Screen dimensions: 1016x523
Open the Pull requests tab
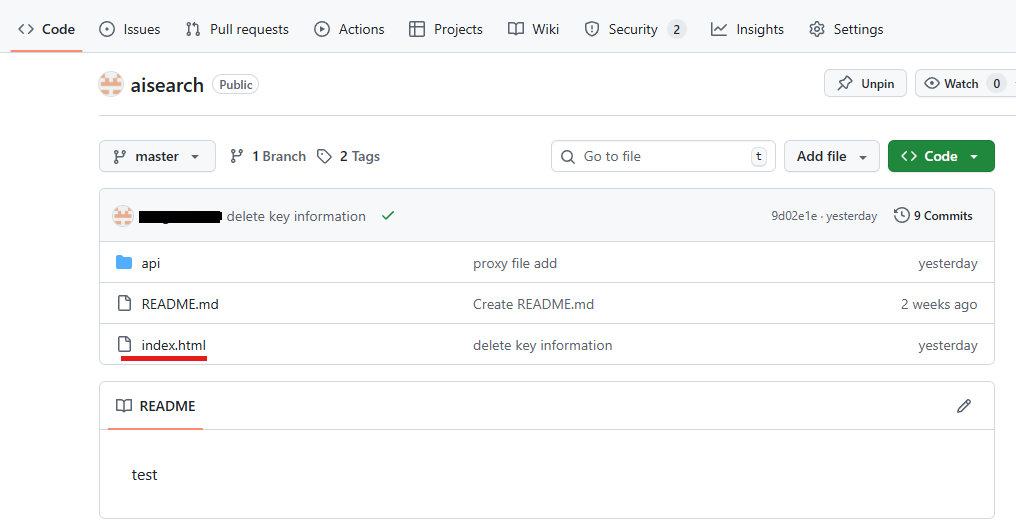pyautogui.click(x=237, y=29)
